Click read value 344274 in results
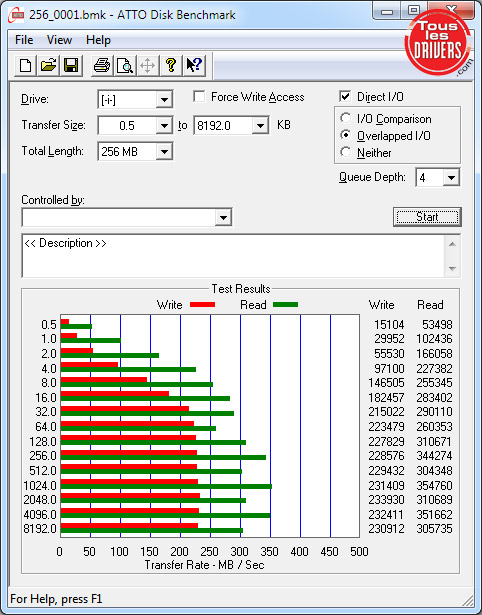482x615 pixels. tap(434, 456)
